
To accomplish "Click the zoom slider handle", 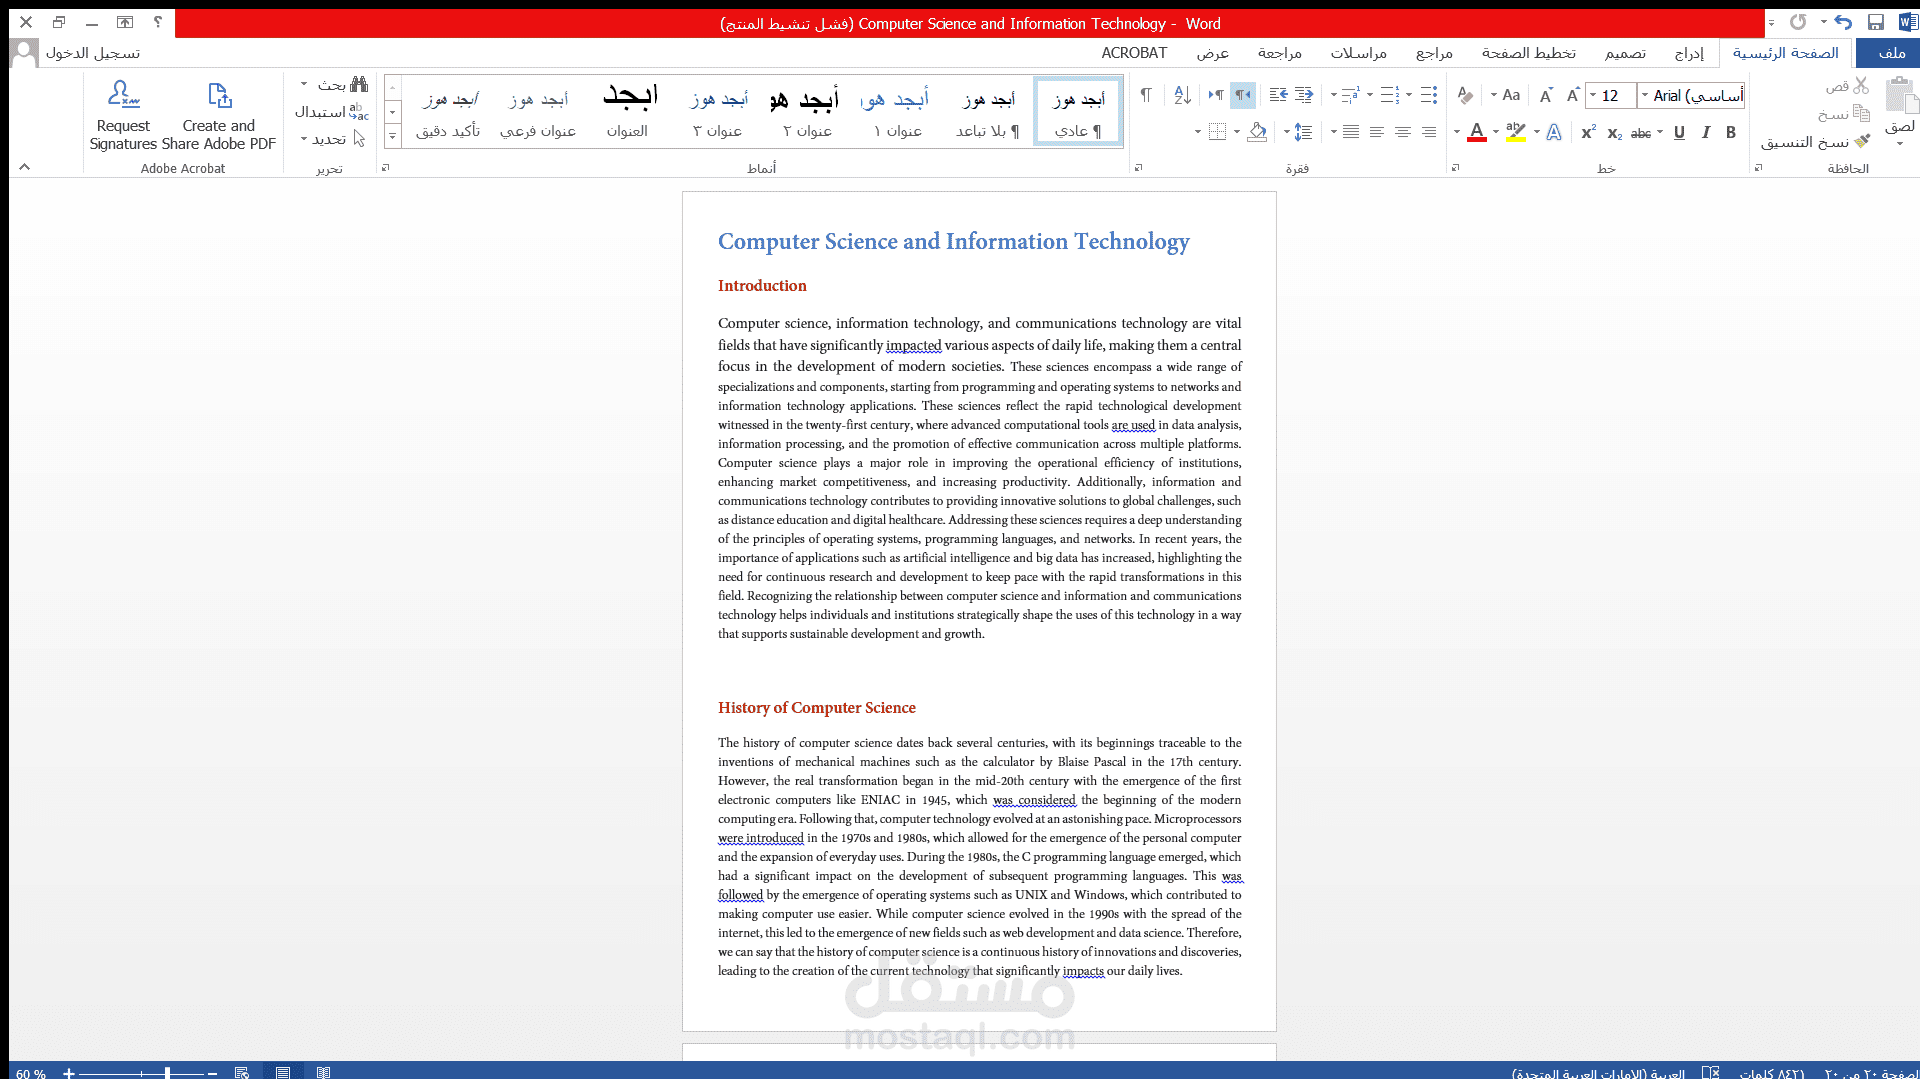I will (x=167, y=1073).
